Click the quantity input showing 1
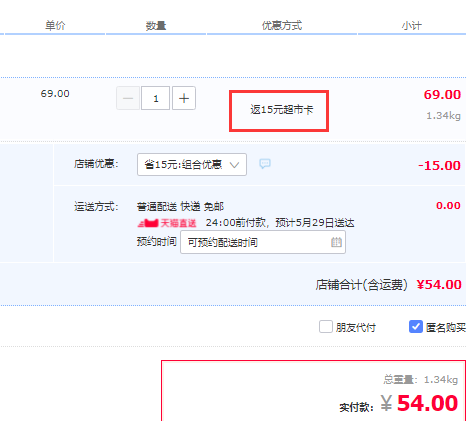Image resolution: width=473 pixels, height=421 pixels. click(156, 98)
